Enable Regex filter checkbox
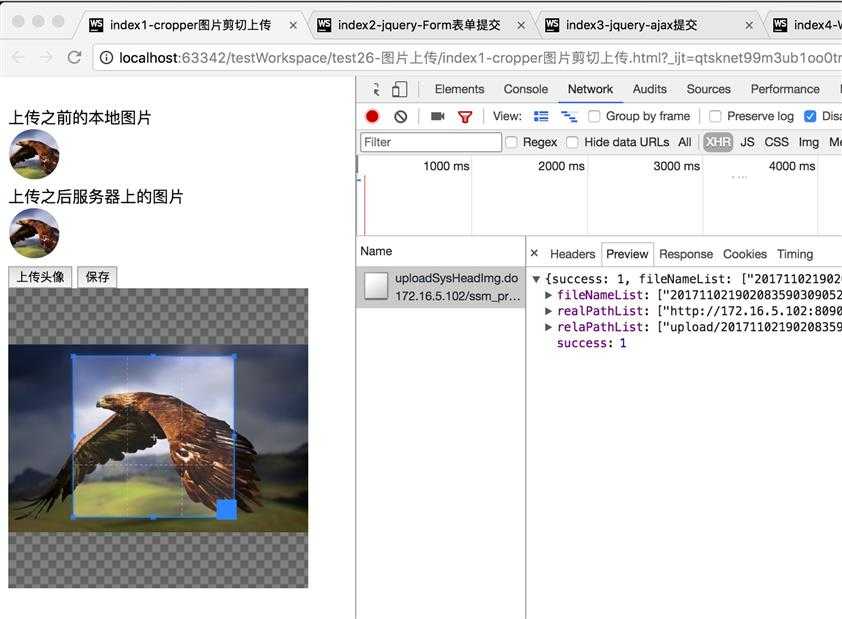The image size is (842, 619). pyautogui.click(x=511, y=142)
